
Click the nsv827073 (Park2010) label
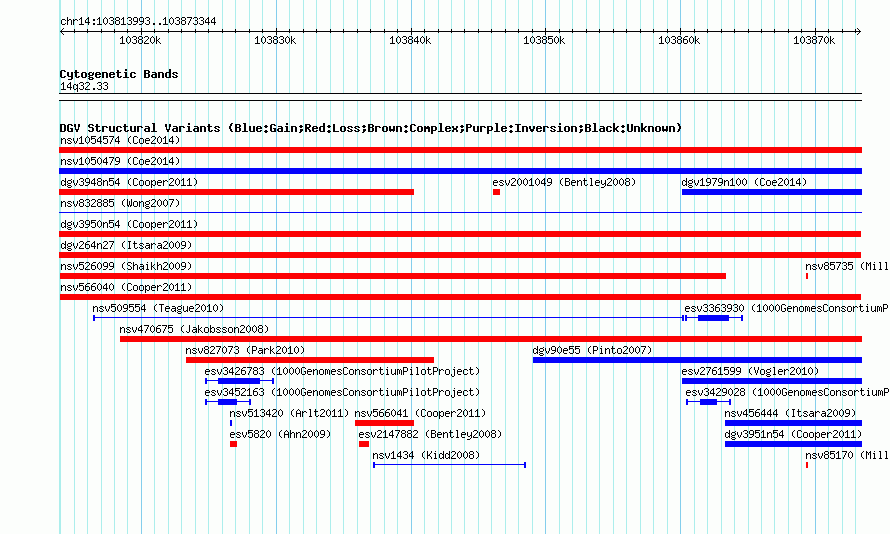pyautogui.click(x=245, y=350)
